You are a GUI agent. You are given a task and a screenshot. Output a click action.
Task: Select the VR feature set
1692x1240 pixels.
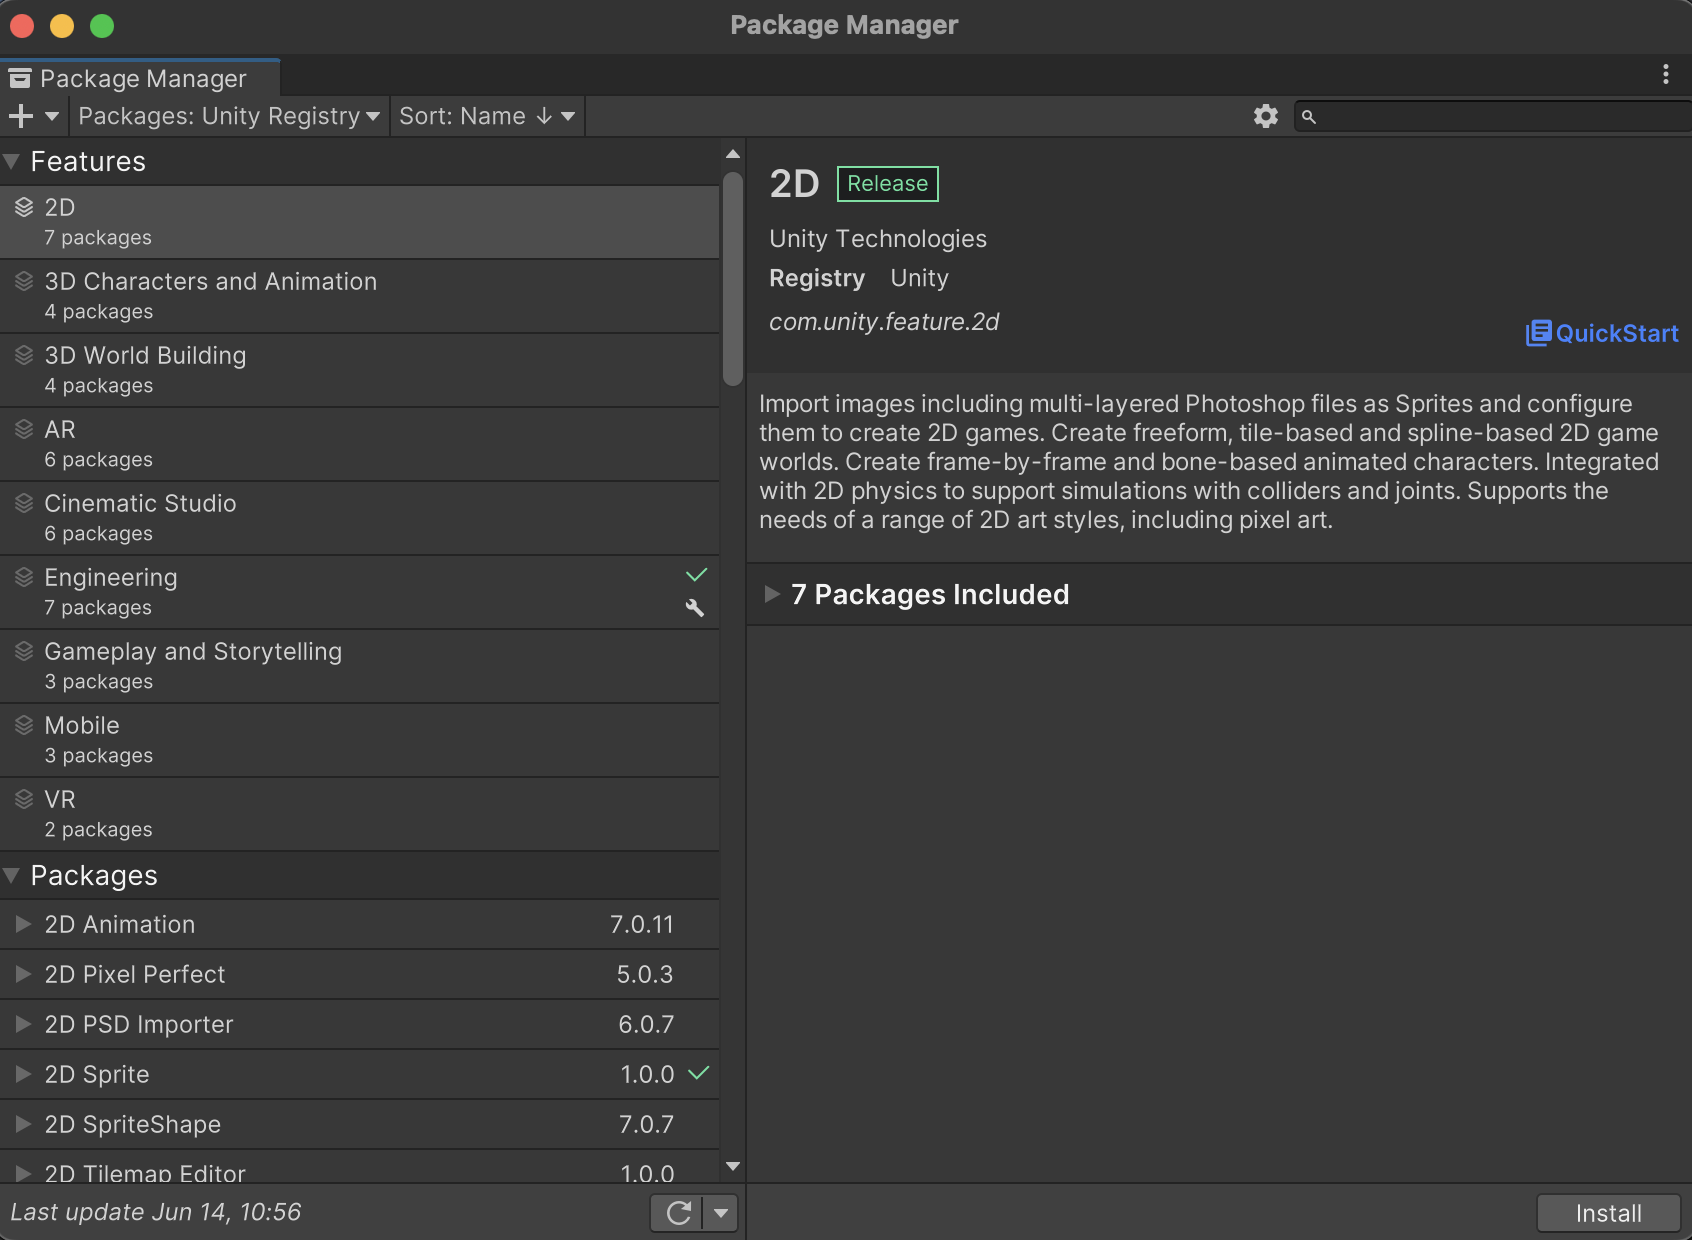[x=359, y=814]
